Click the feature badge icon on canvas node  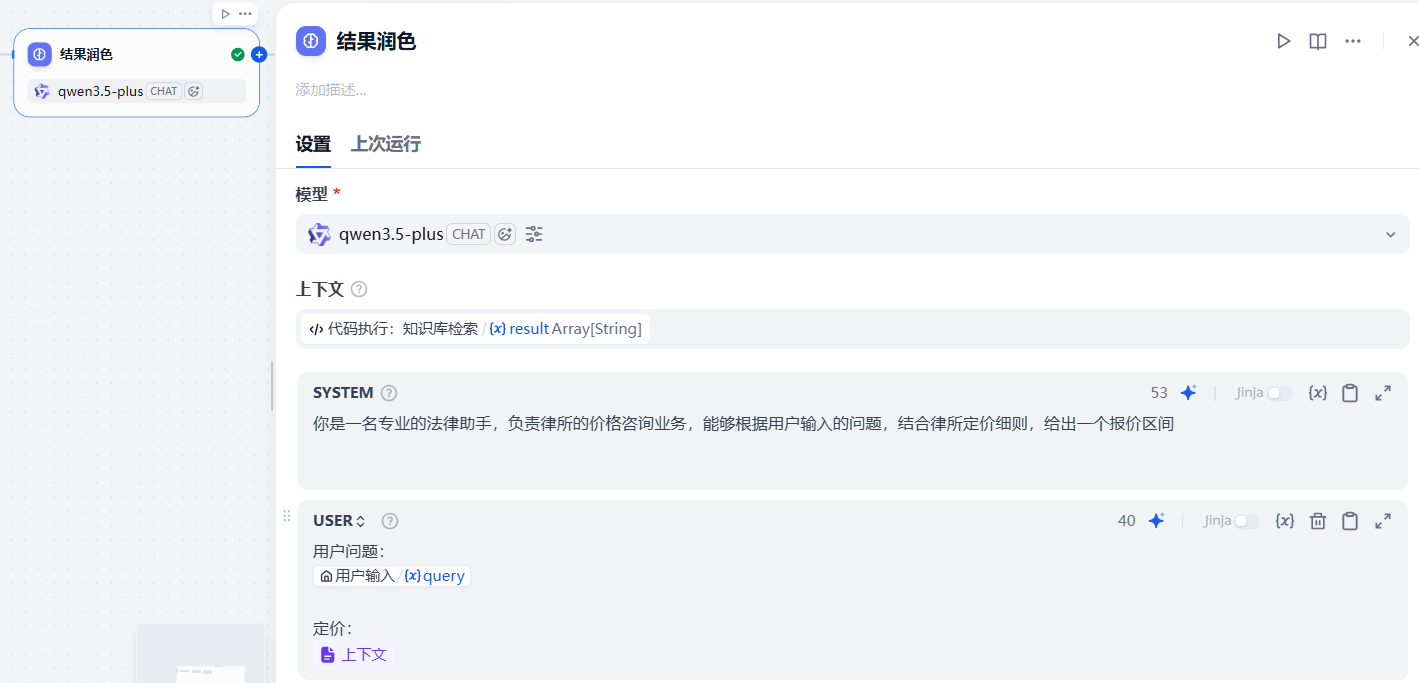coord(194,91)
